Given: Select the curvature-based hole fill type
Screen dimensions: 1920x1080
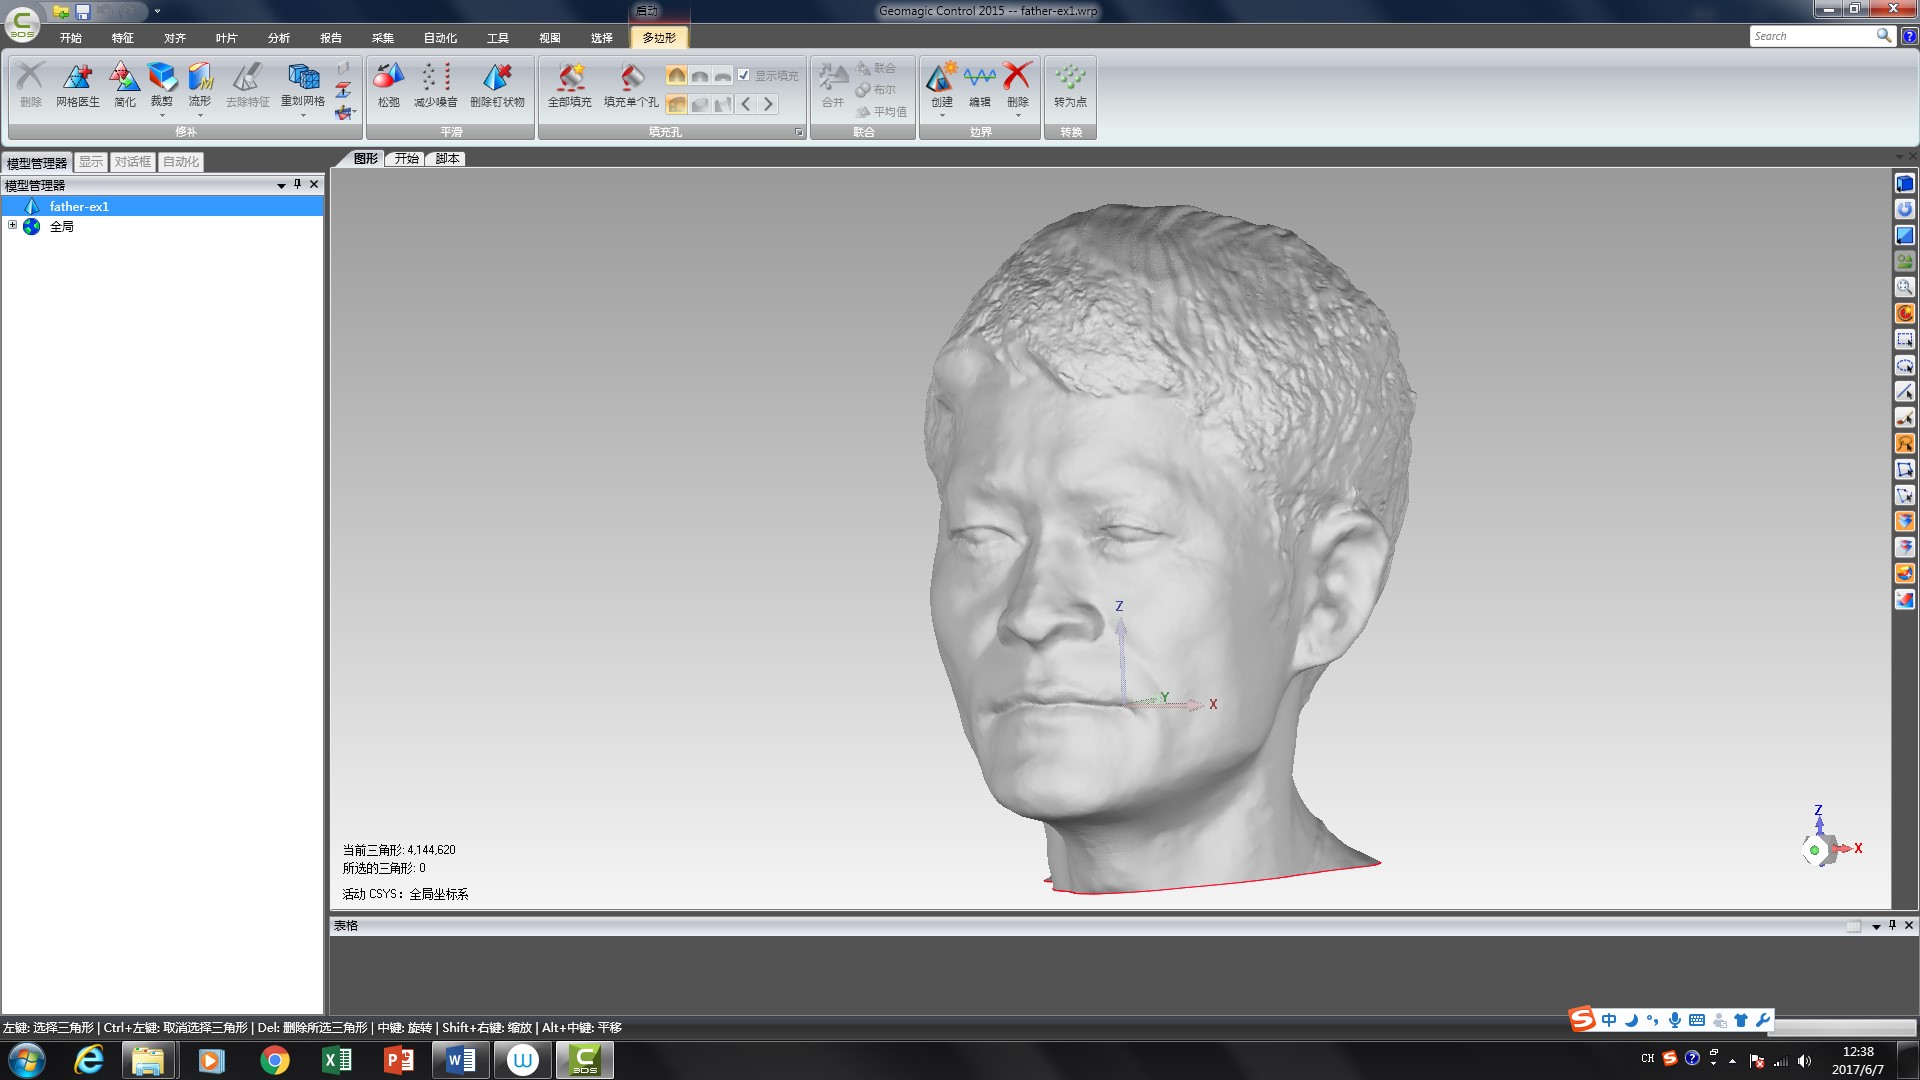Looking at the screenshot, I should click(x=677, y=75).
